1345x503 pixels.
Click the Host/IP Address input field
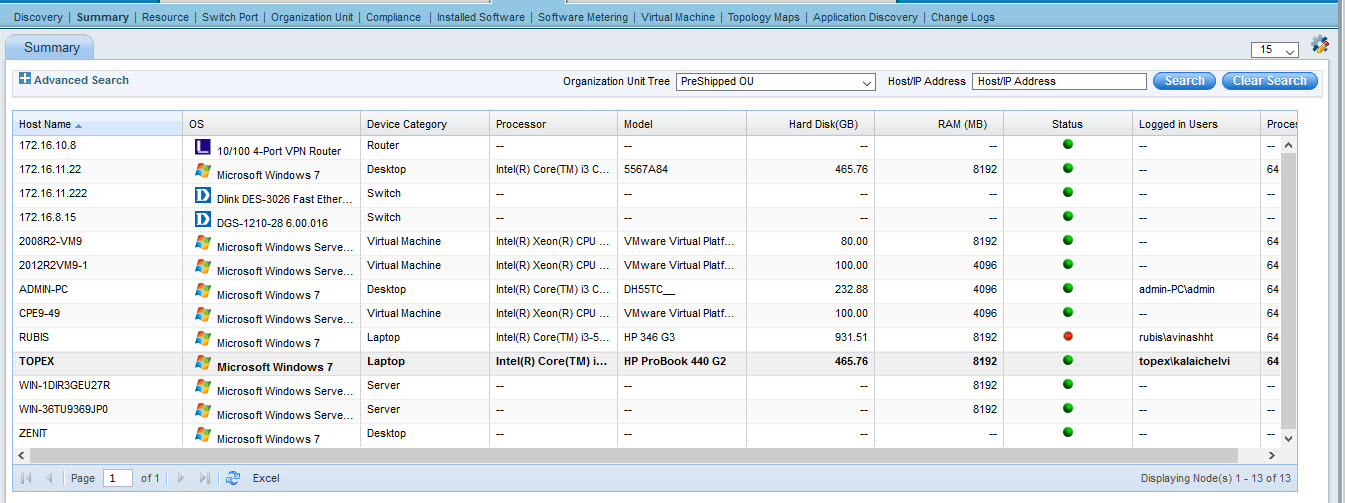[x=1059, y=82]
